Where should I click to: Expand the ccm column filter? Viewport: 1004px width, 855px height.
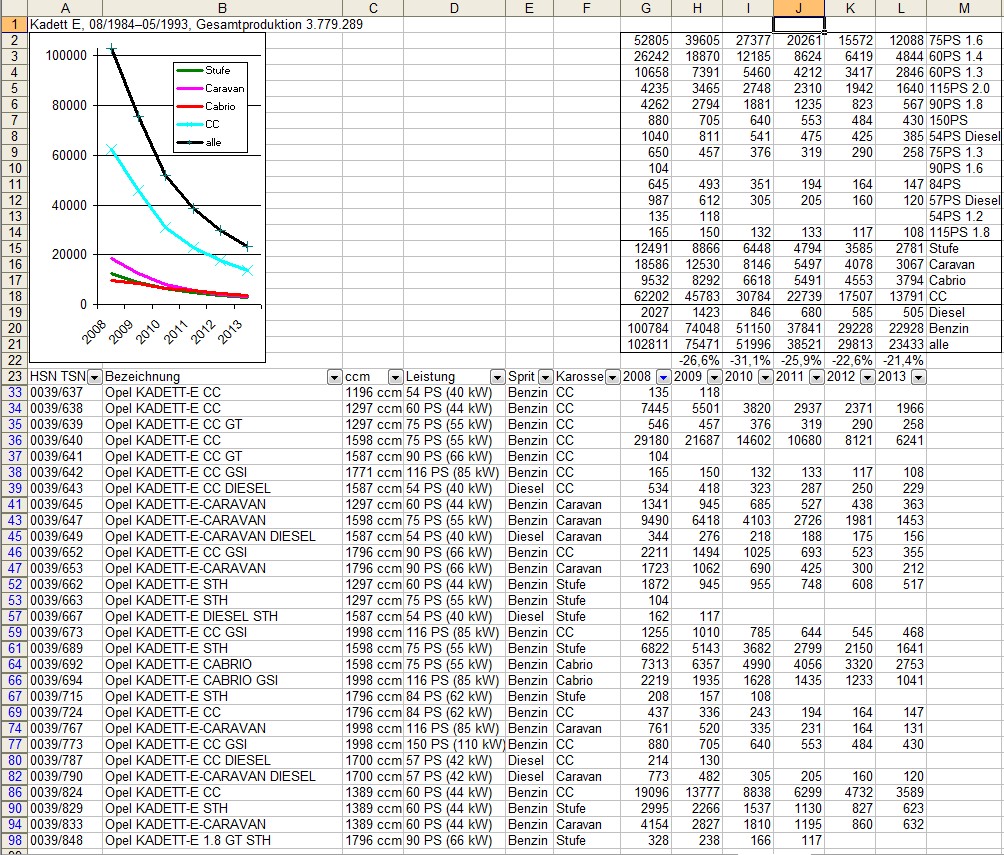tap(394, 377)
